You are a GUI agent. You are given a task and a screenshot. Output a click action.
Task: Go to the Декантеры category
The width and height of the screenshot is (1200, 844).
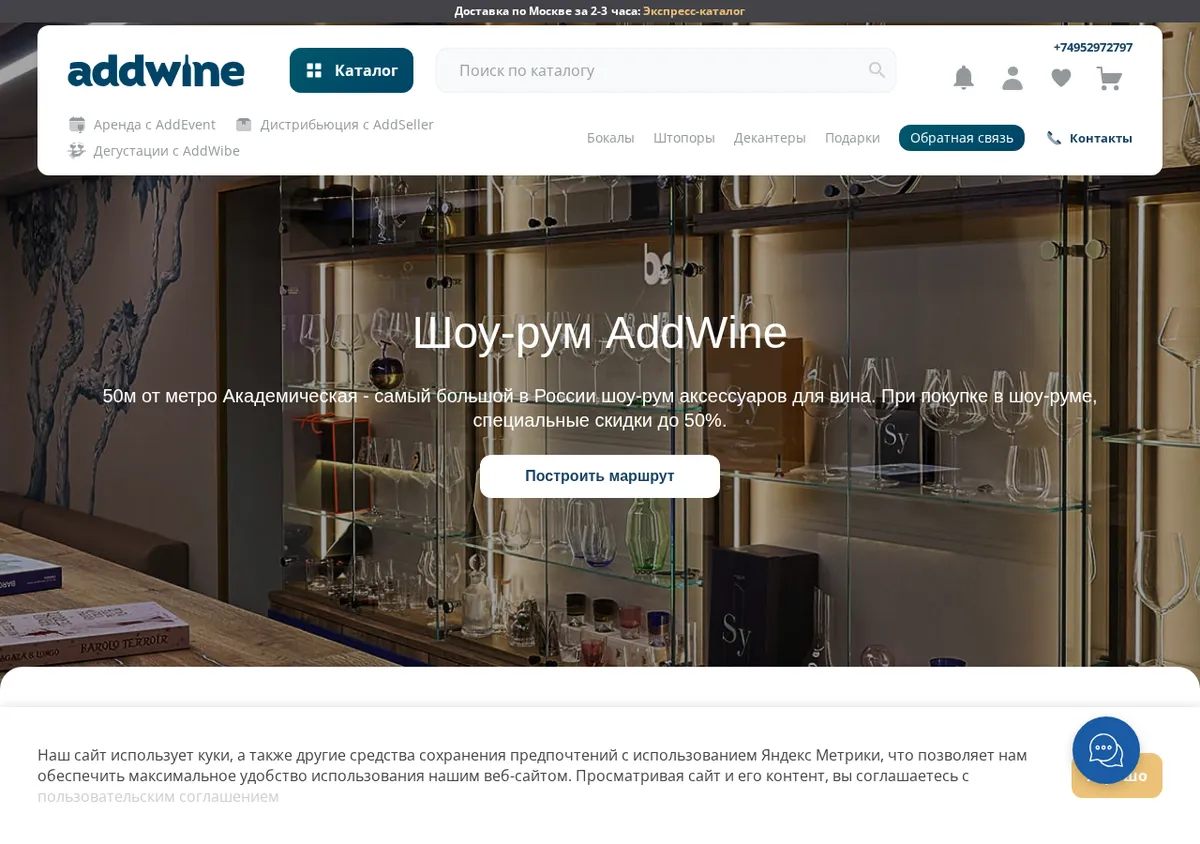770,138
